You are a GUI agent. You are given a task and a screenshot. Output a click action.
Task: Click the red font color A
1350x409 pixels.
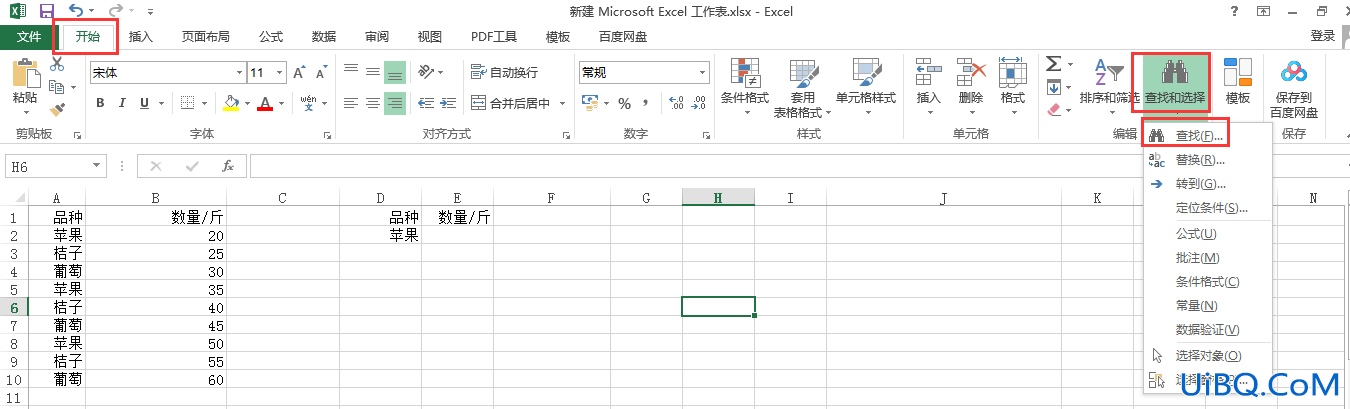click(x=265, y=103)
